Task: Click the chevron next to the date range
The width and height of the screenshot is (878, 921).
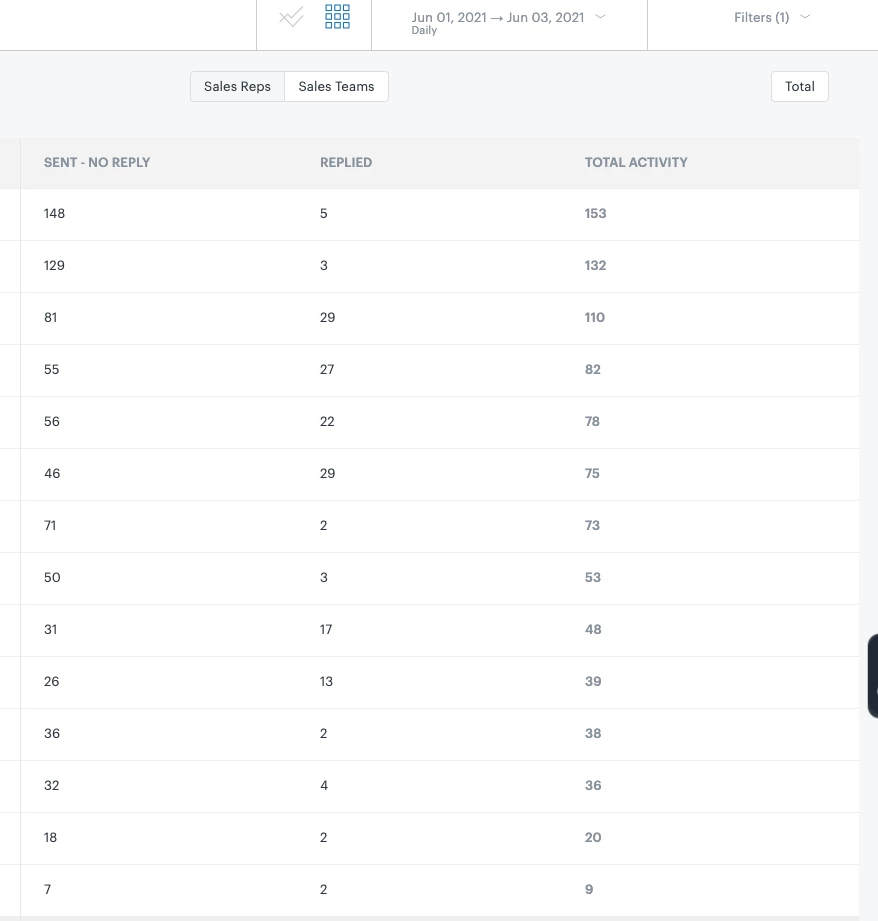Action: point(600,16)
